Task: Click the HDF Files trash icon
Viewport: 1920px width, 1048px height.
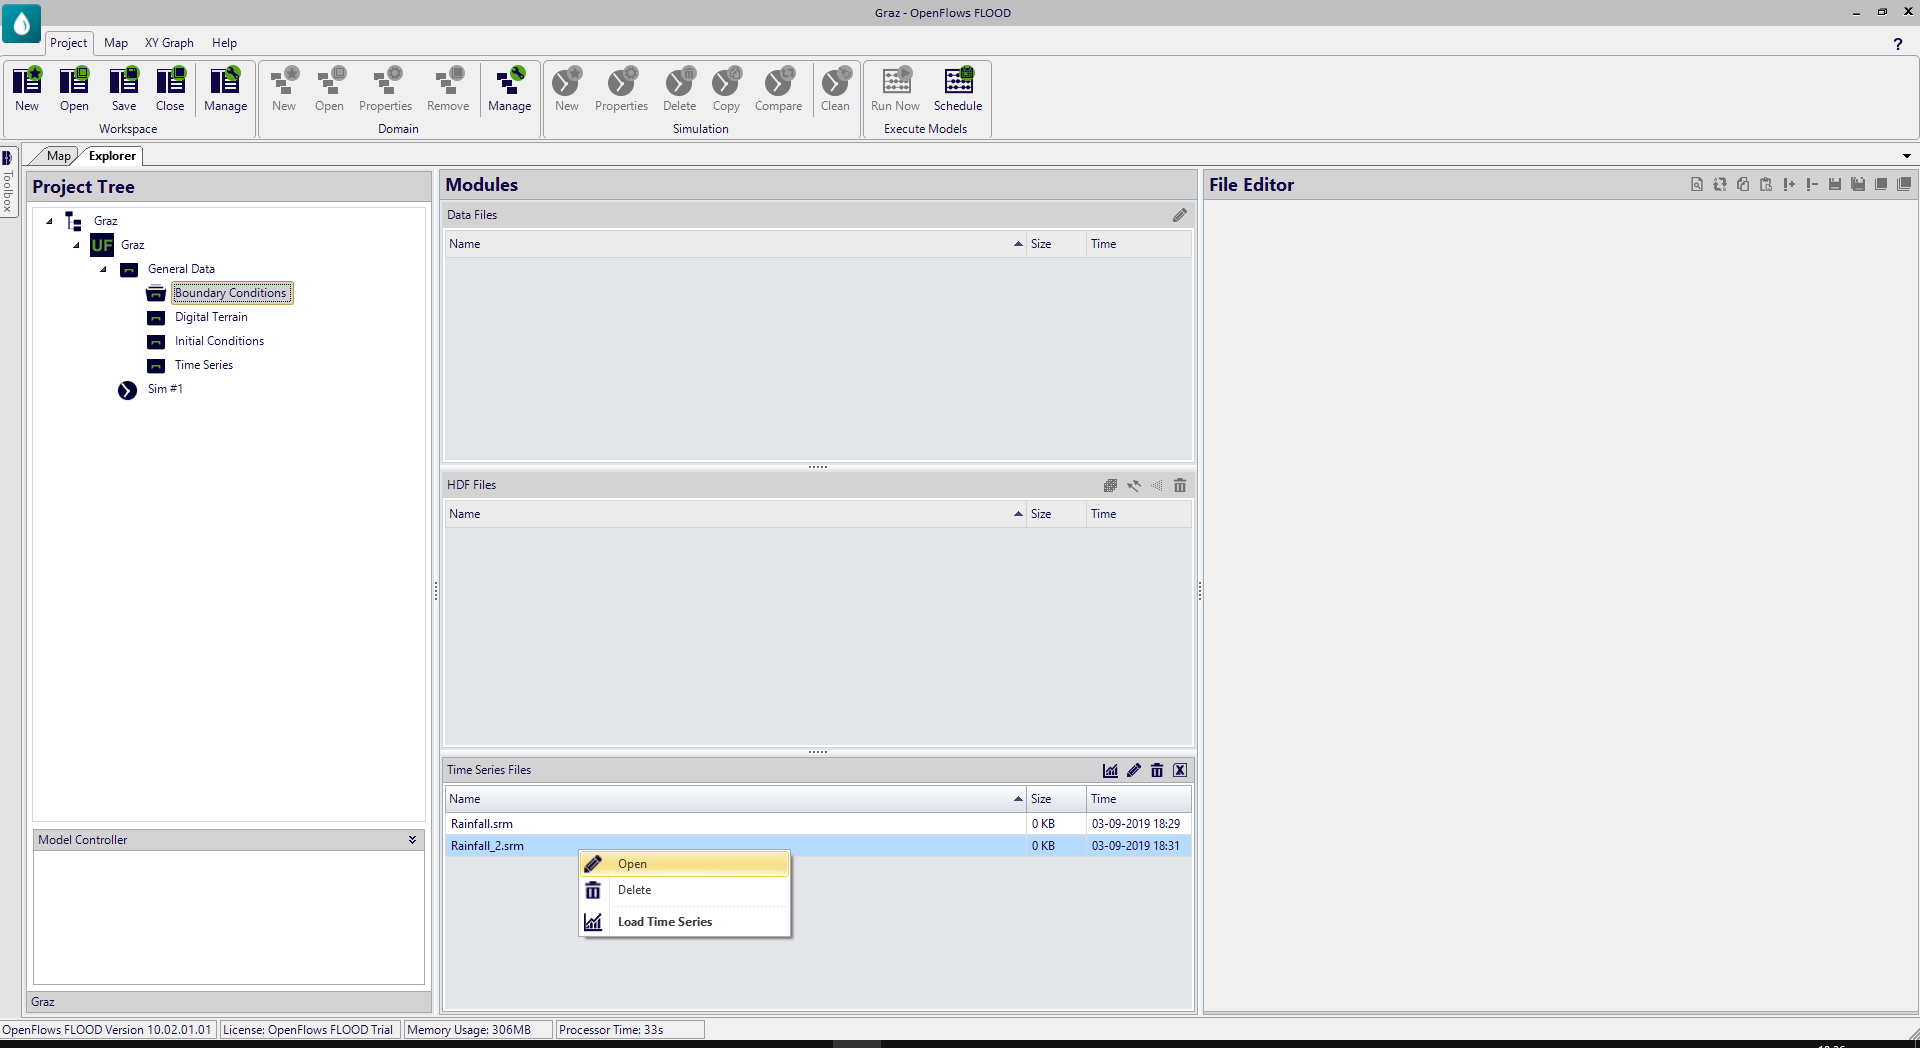Action: 1180,485
